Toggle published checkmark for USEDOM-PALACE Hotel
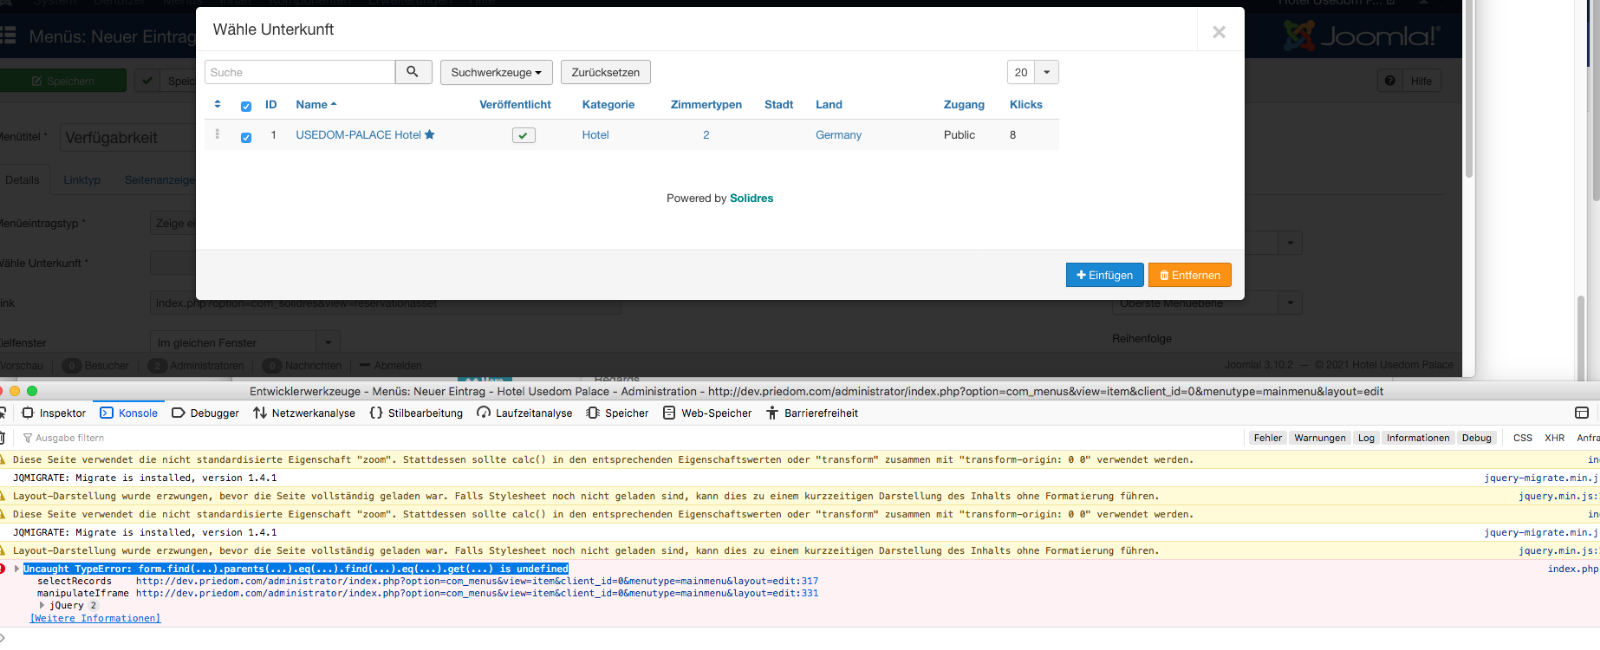1600x650 pixels. [523, 135]
